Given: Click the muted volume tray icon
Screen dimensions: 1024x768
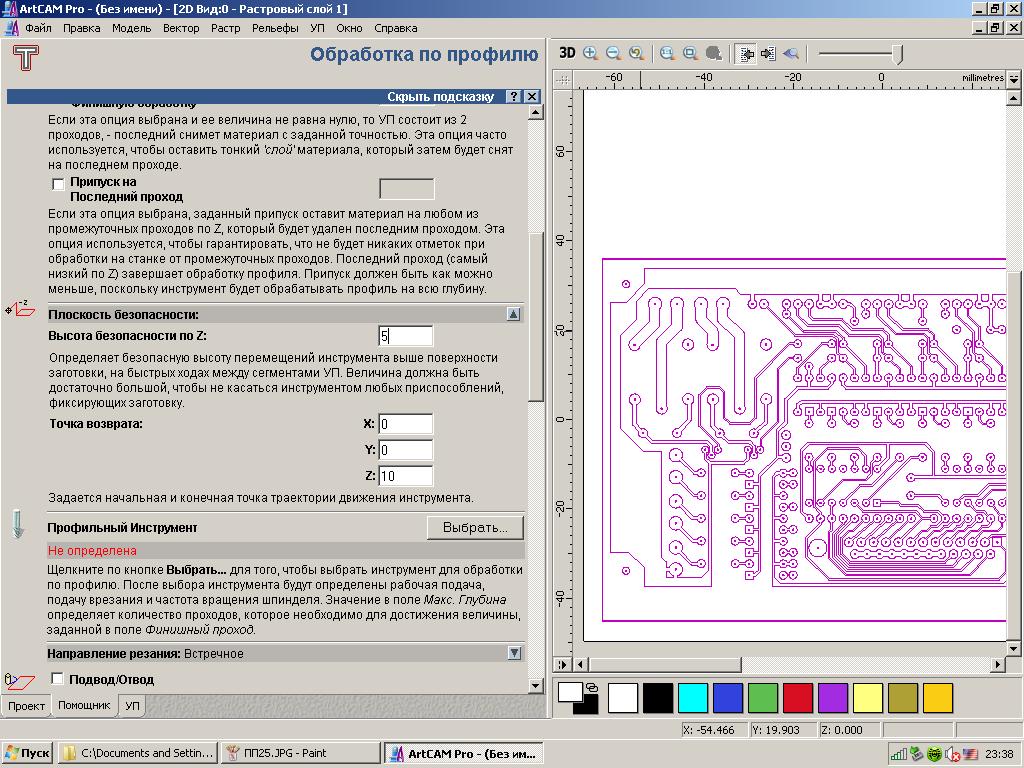Looking at the screenshot, I should point(952,754).
